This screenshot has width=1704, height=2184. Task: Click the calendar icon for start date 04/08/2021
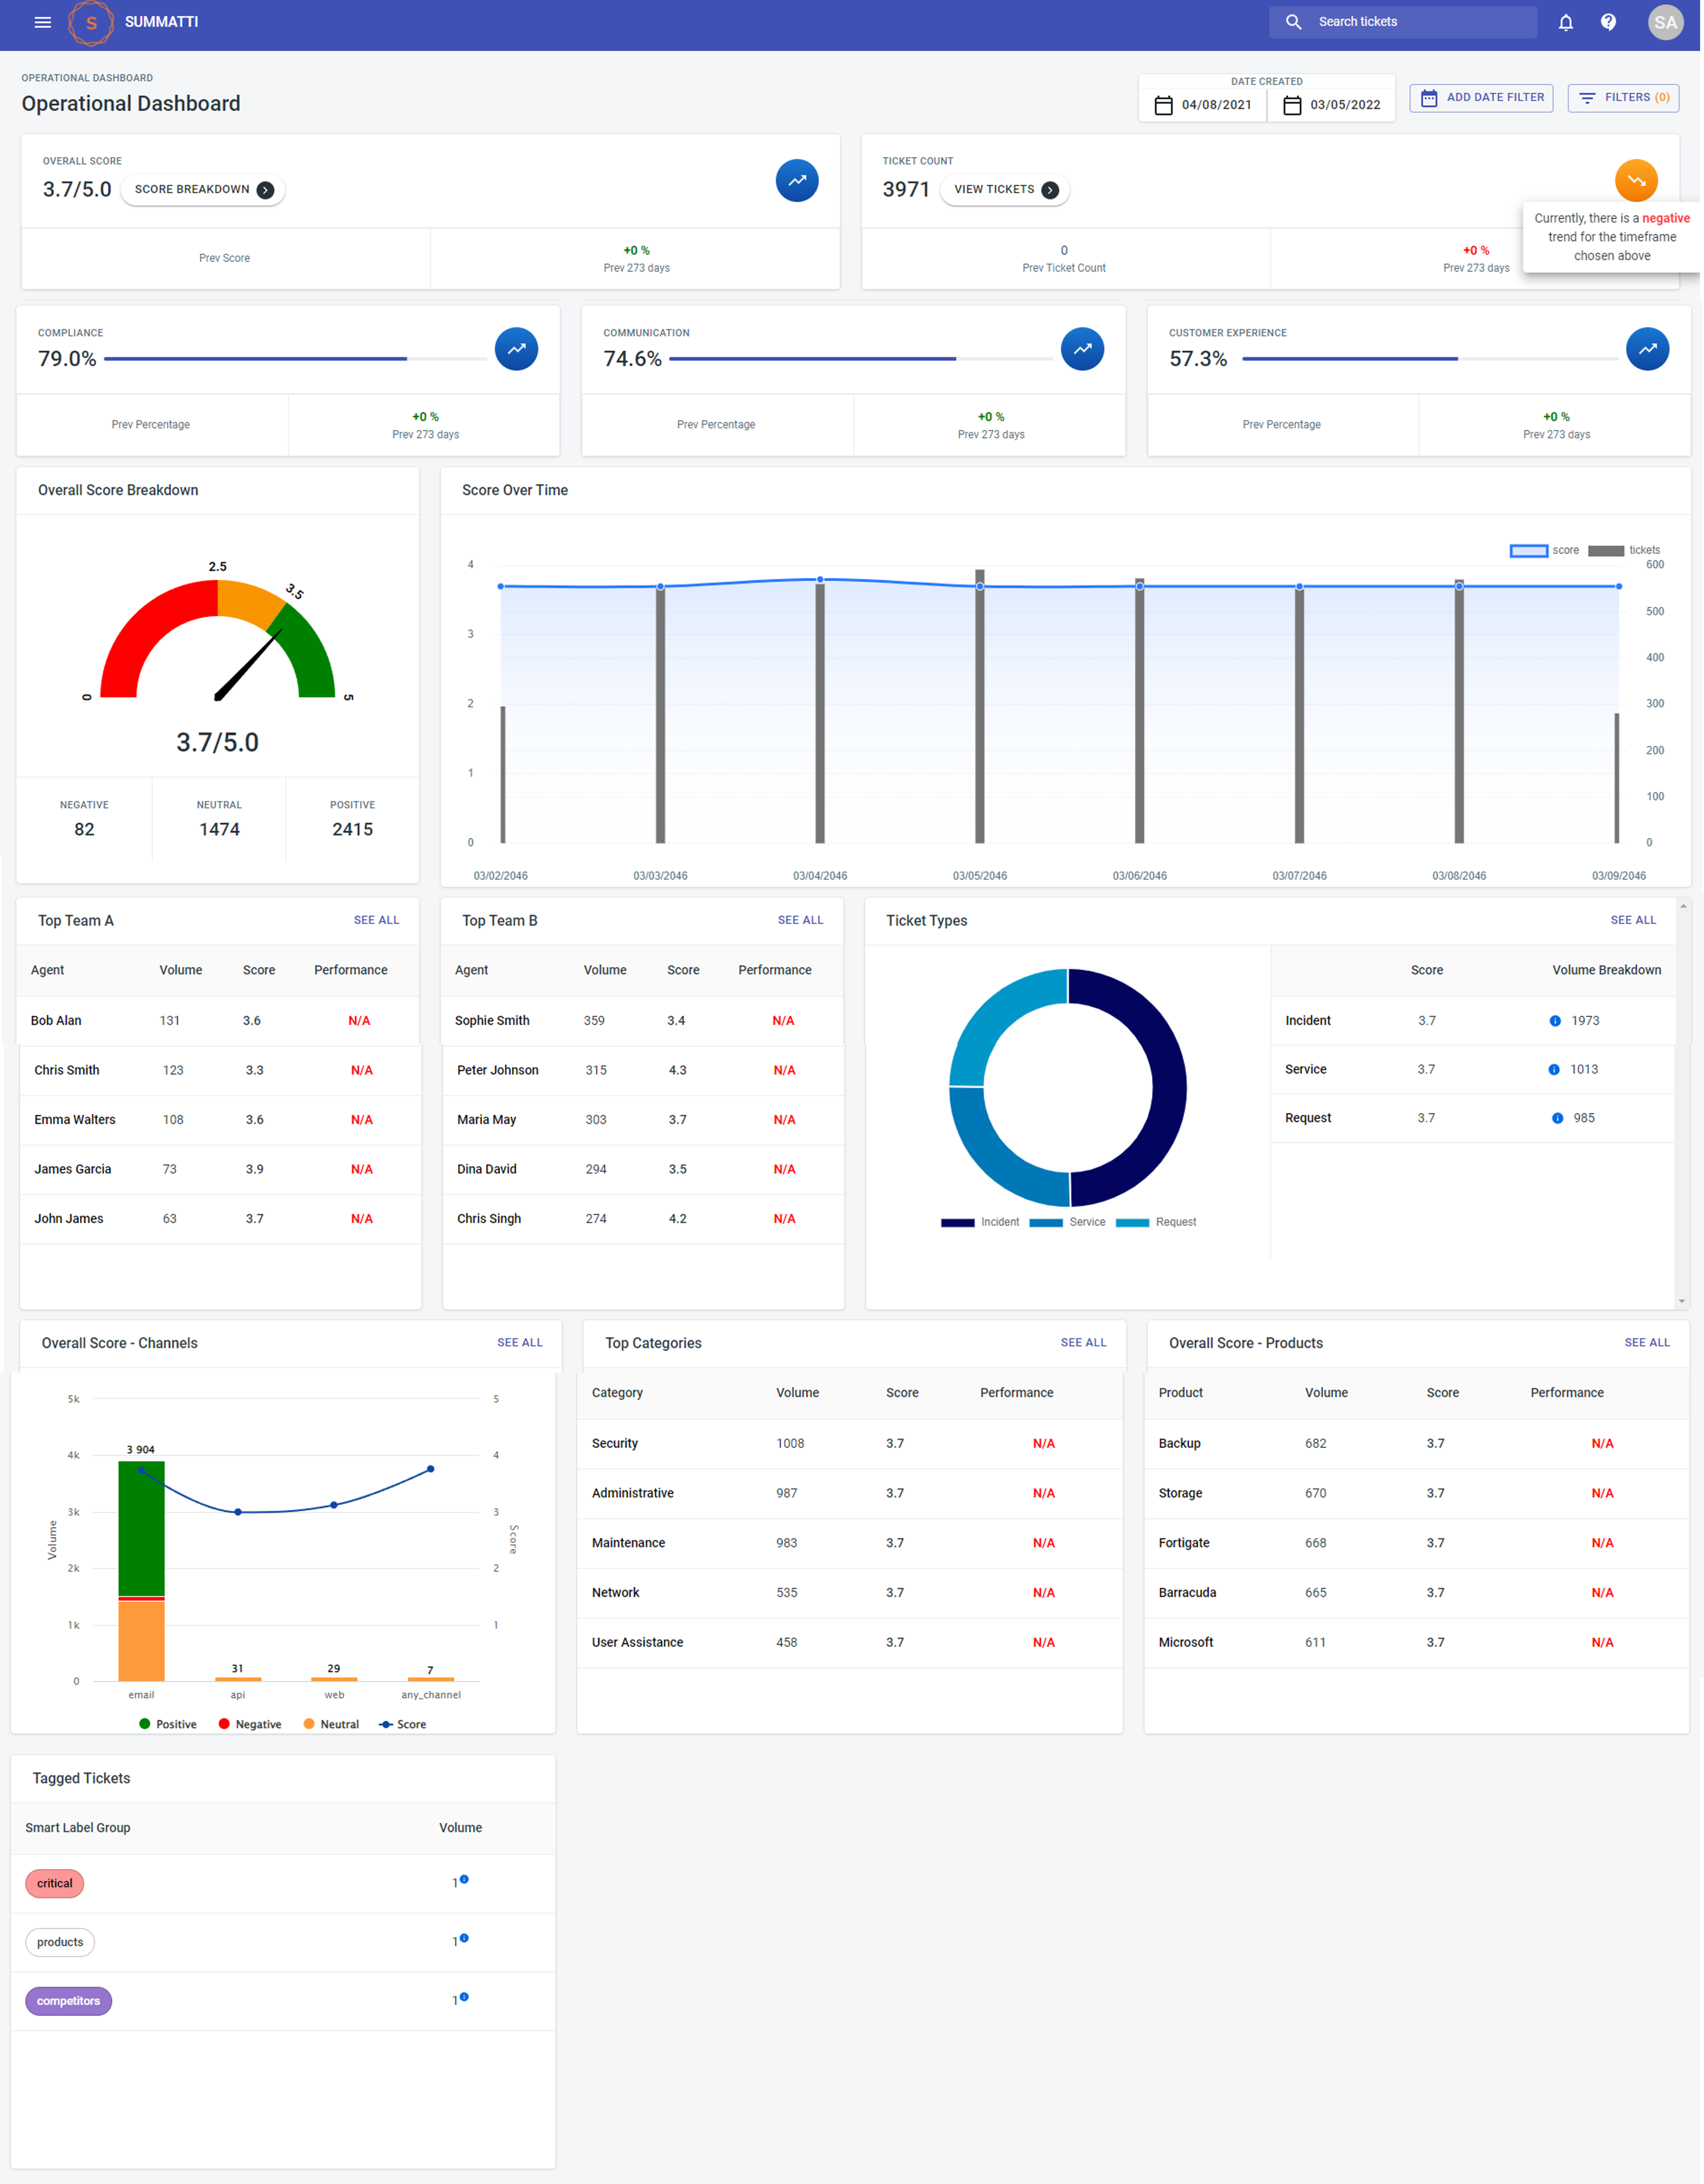pos(1163,105)
